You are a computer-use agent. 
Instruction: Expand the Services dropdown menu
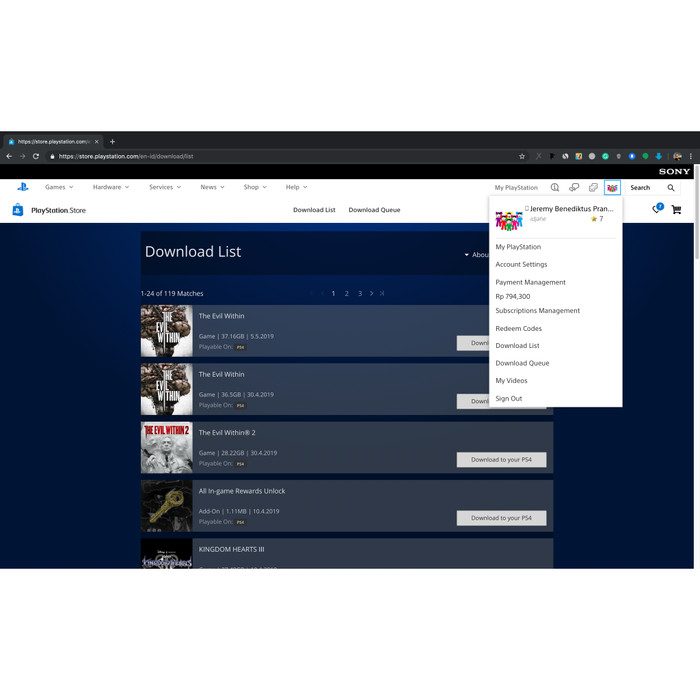click(x=164, y=187)
